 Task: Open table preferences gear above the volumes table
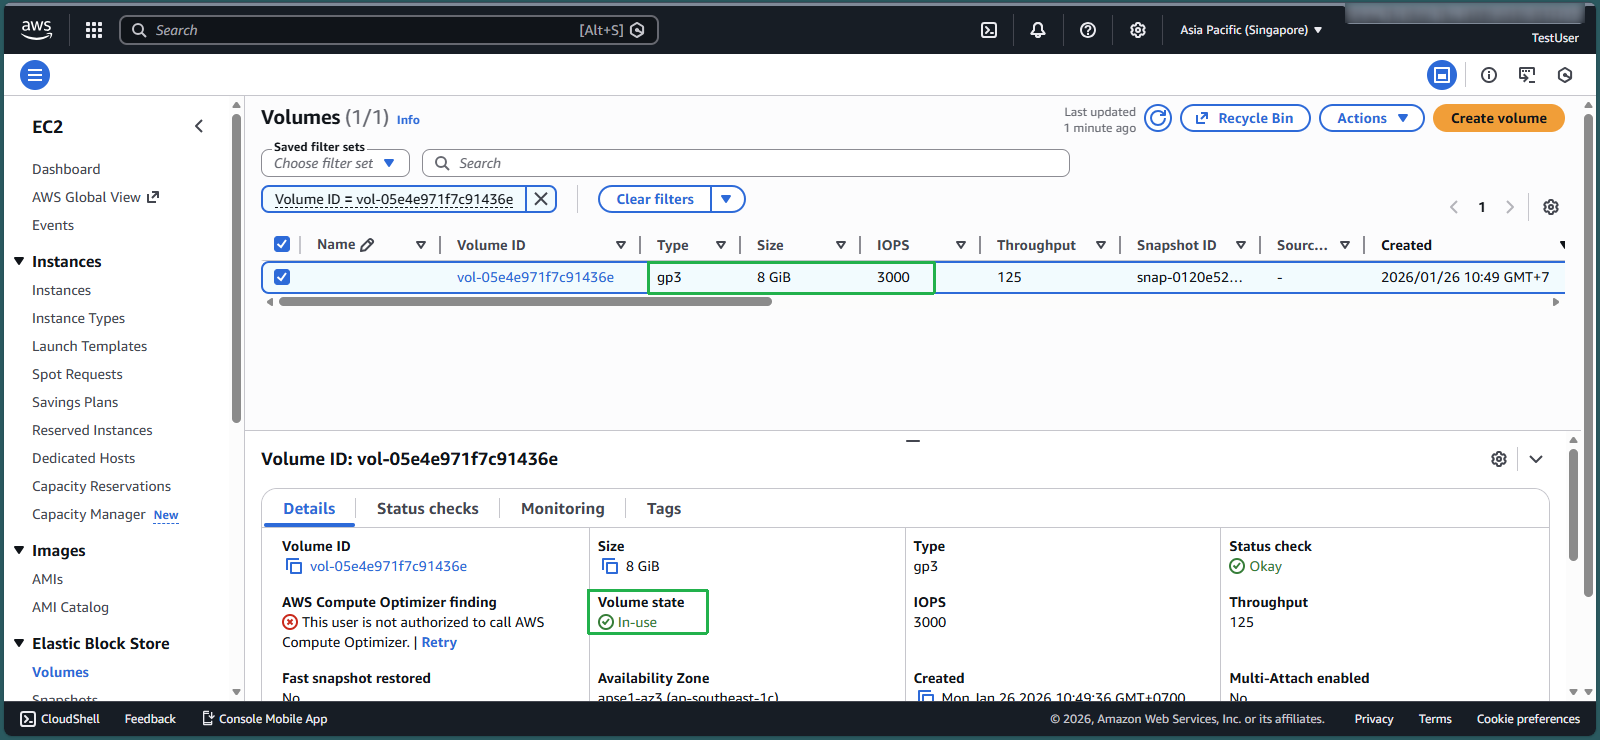click(x=1550, y=207)
